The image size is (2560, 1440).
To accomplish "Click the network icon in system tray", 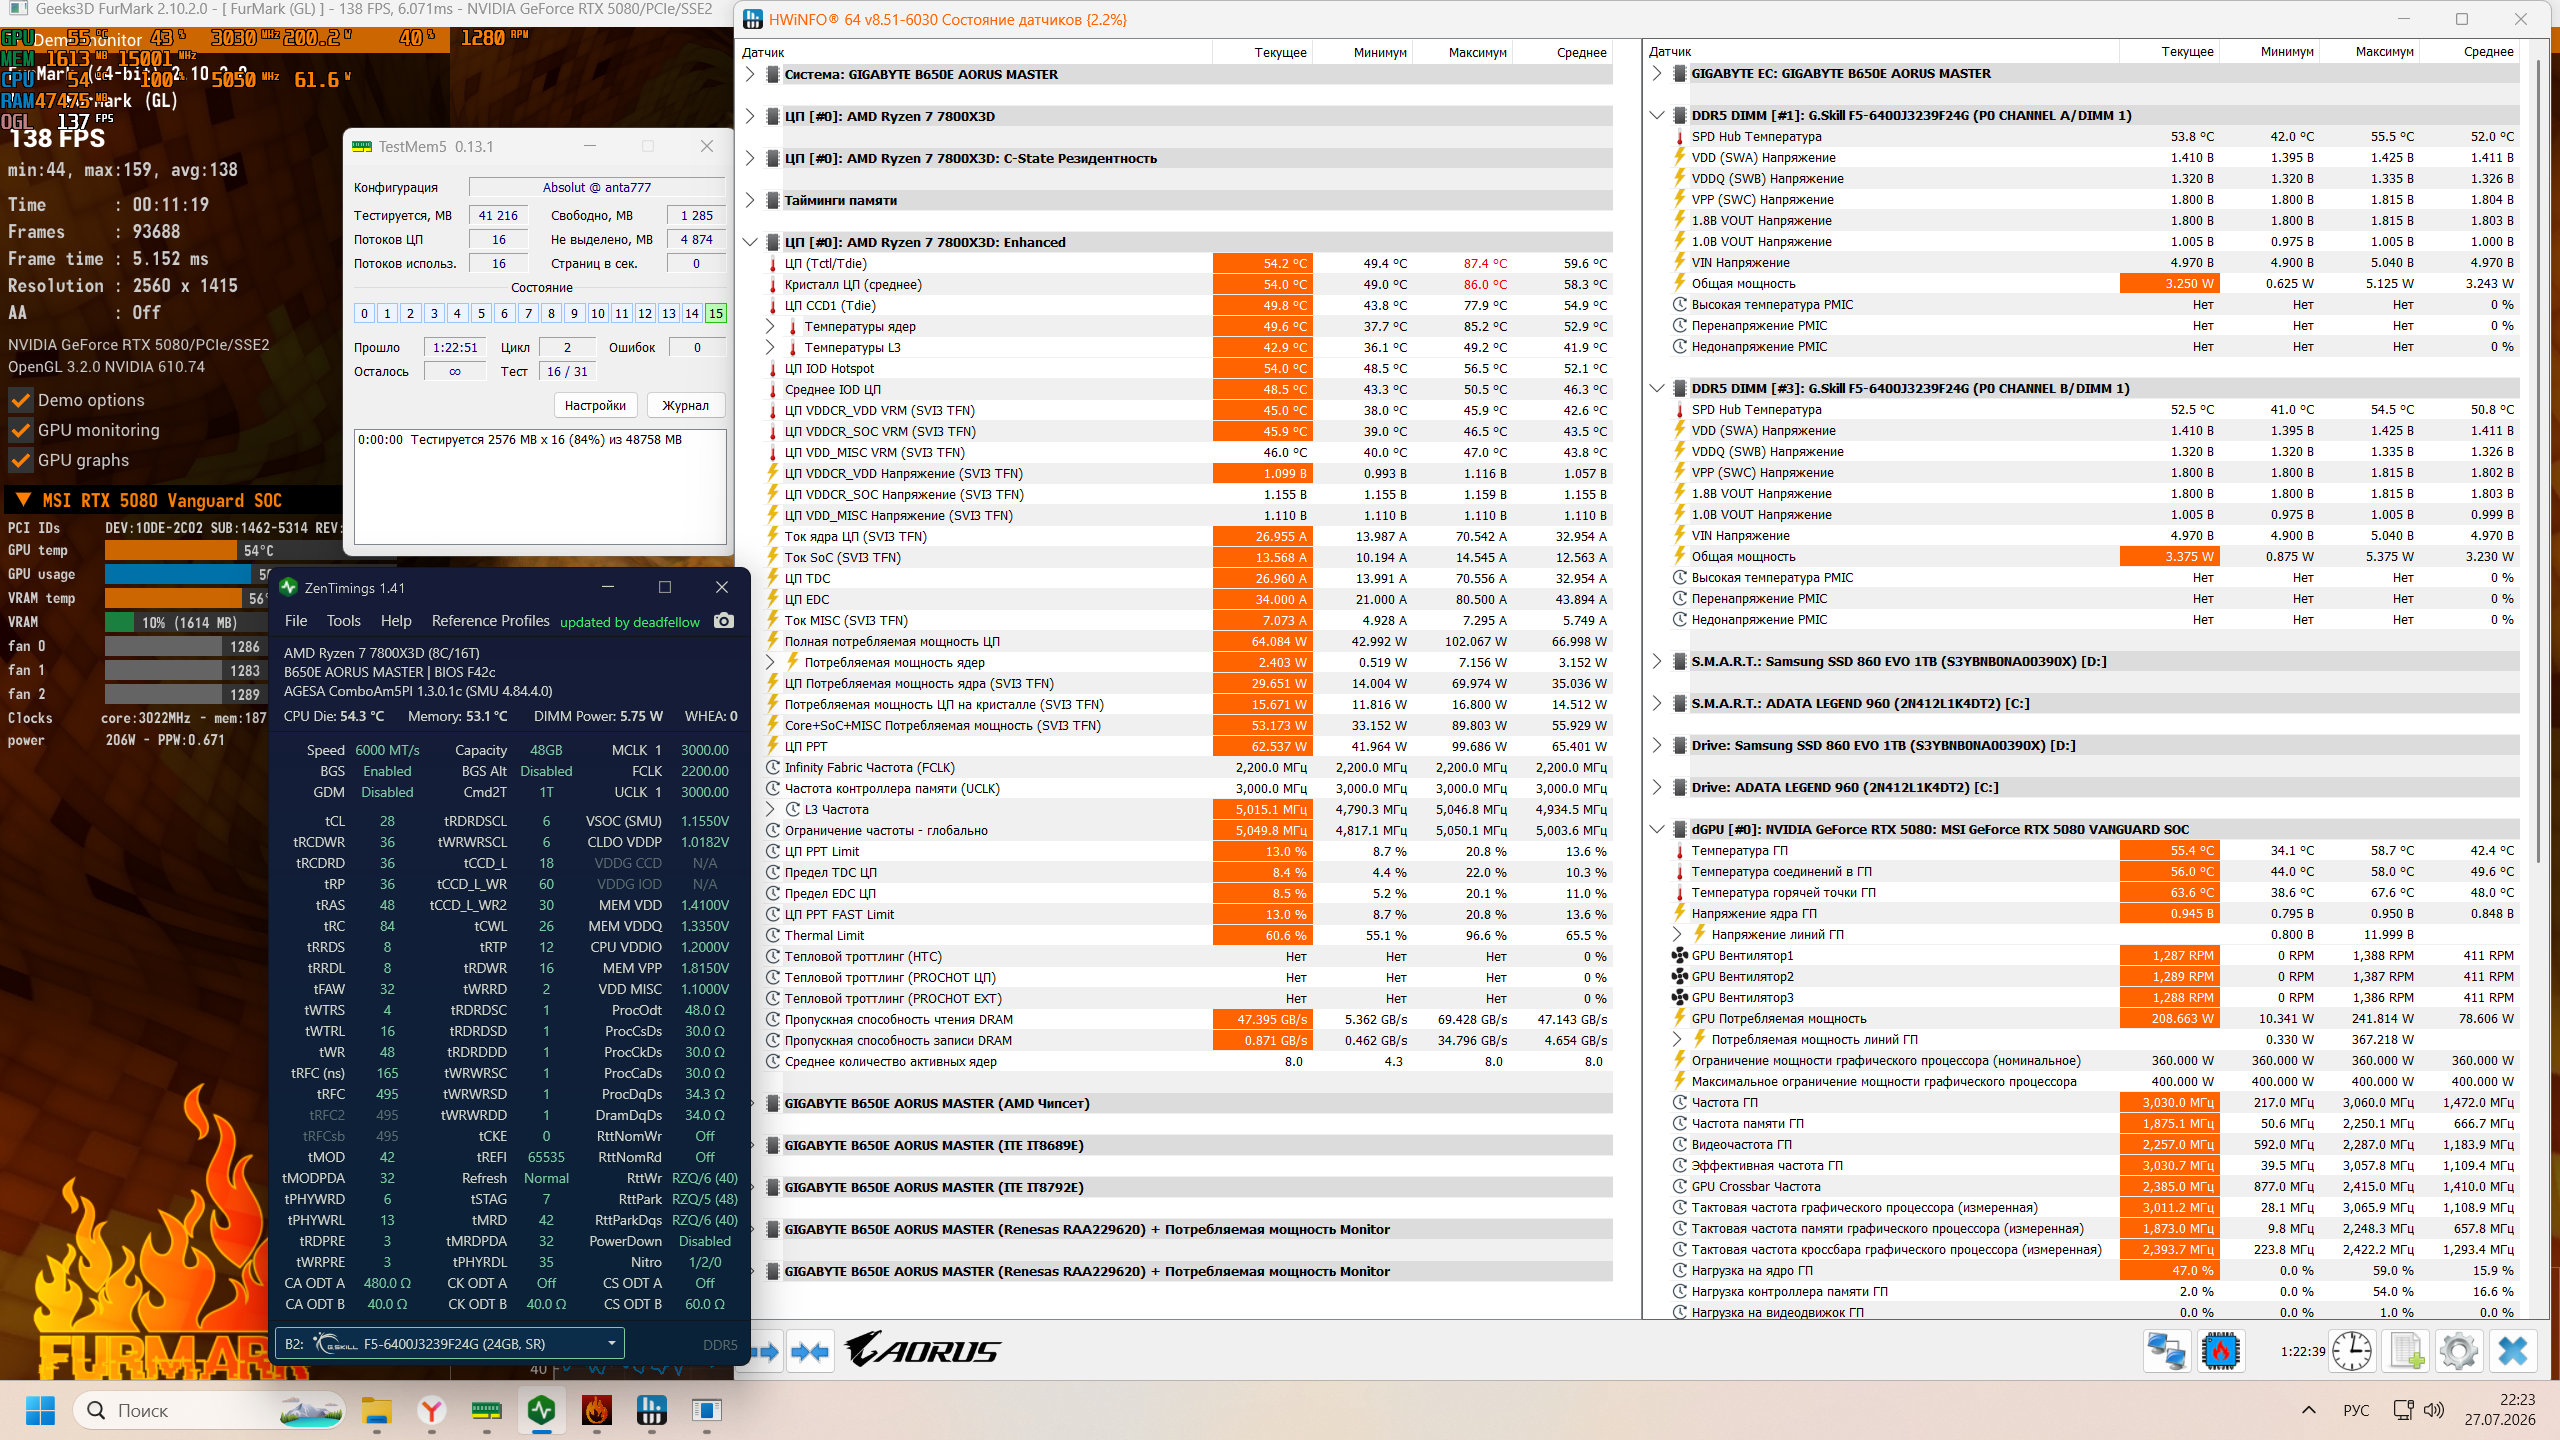I will point(2402,1410).
